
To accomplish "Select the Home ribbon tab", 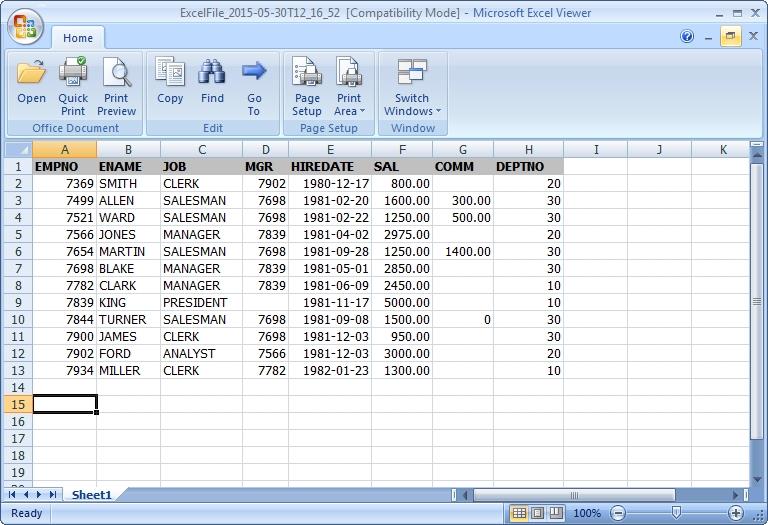I will tap(78, 38).
